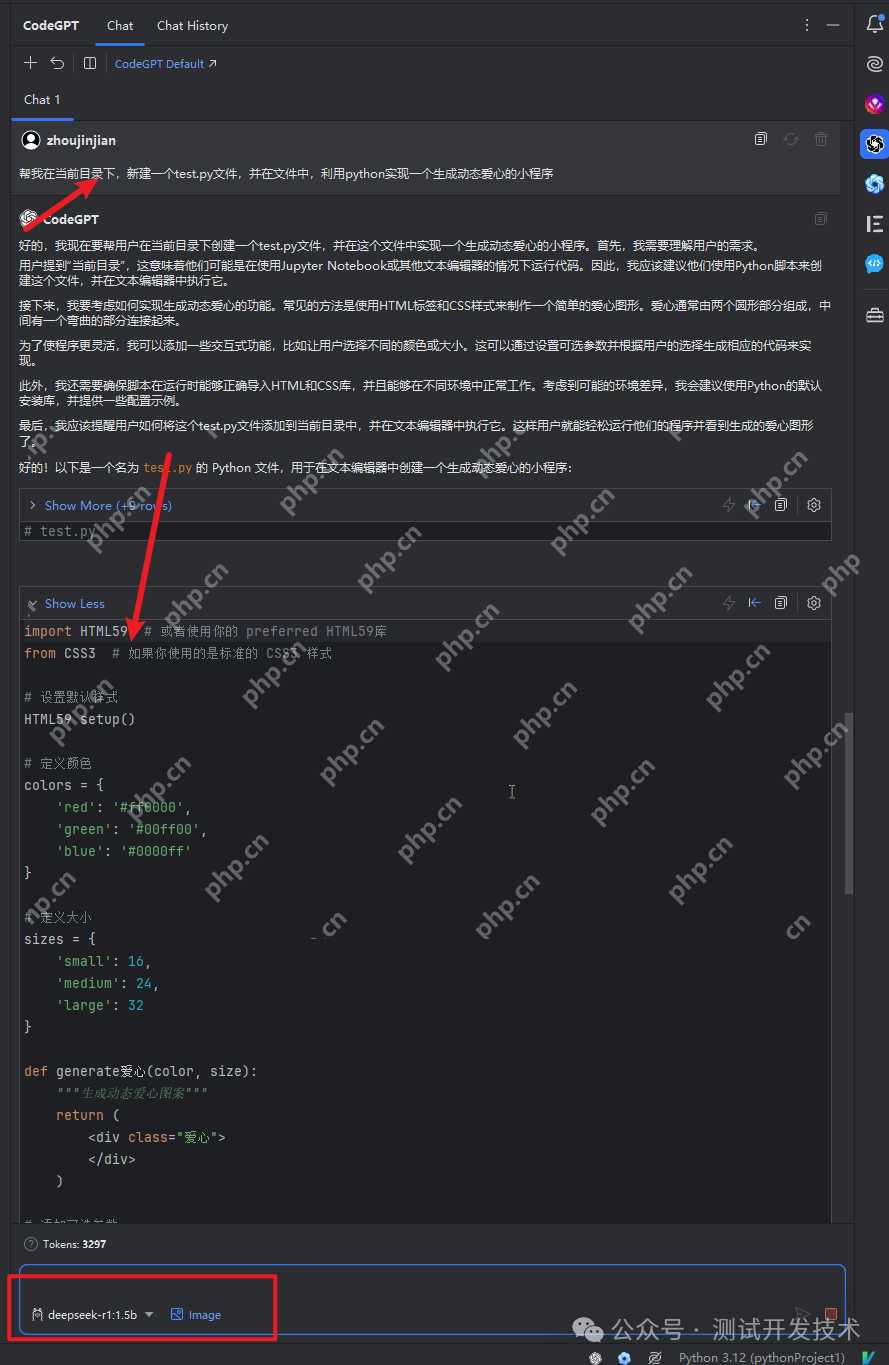The image size is (889, 1365).
Task: Click the CodeGPT status bar icon
Action: click(x=596, y=1357)
